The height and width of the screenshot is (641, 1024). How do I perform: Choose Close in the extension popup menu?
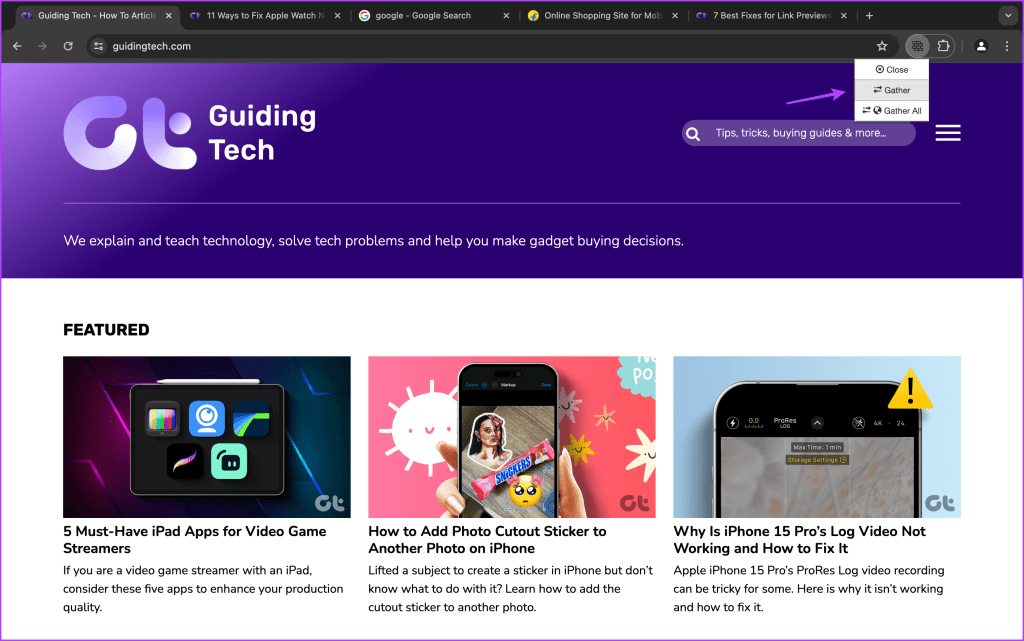point(891,70)
